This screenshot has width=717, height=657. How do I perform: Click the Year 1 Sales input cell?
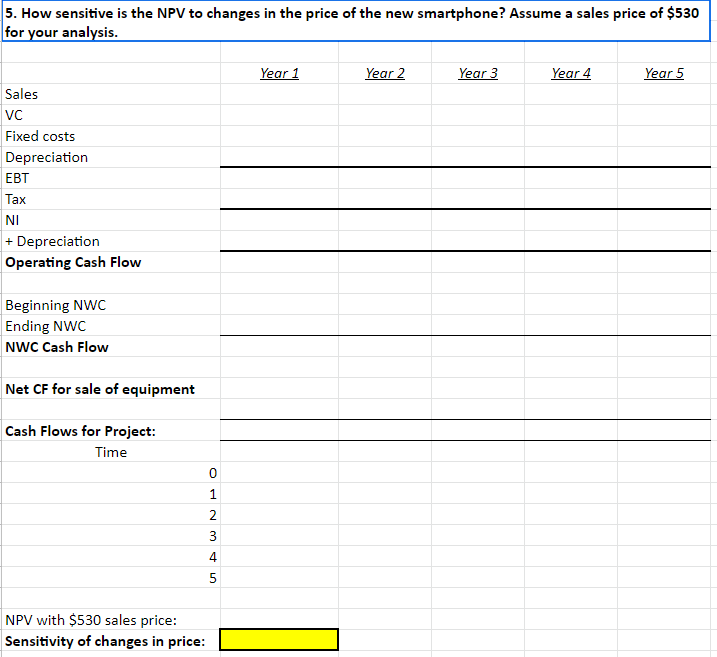click(279, 94)
